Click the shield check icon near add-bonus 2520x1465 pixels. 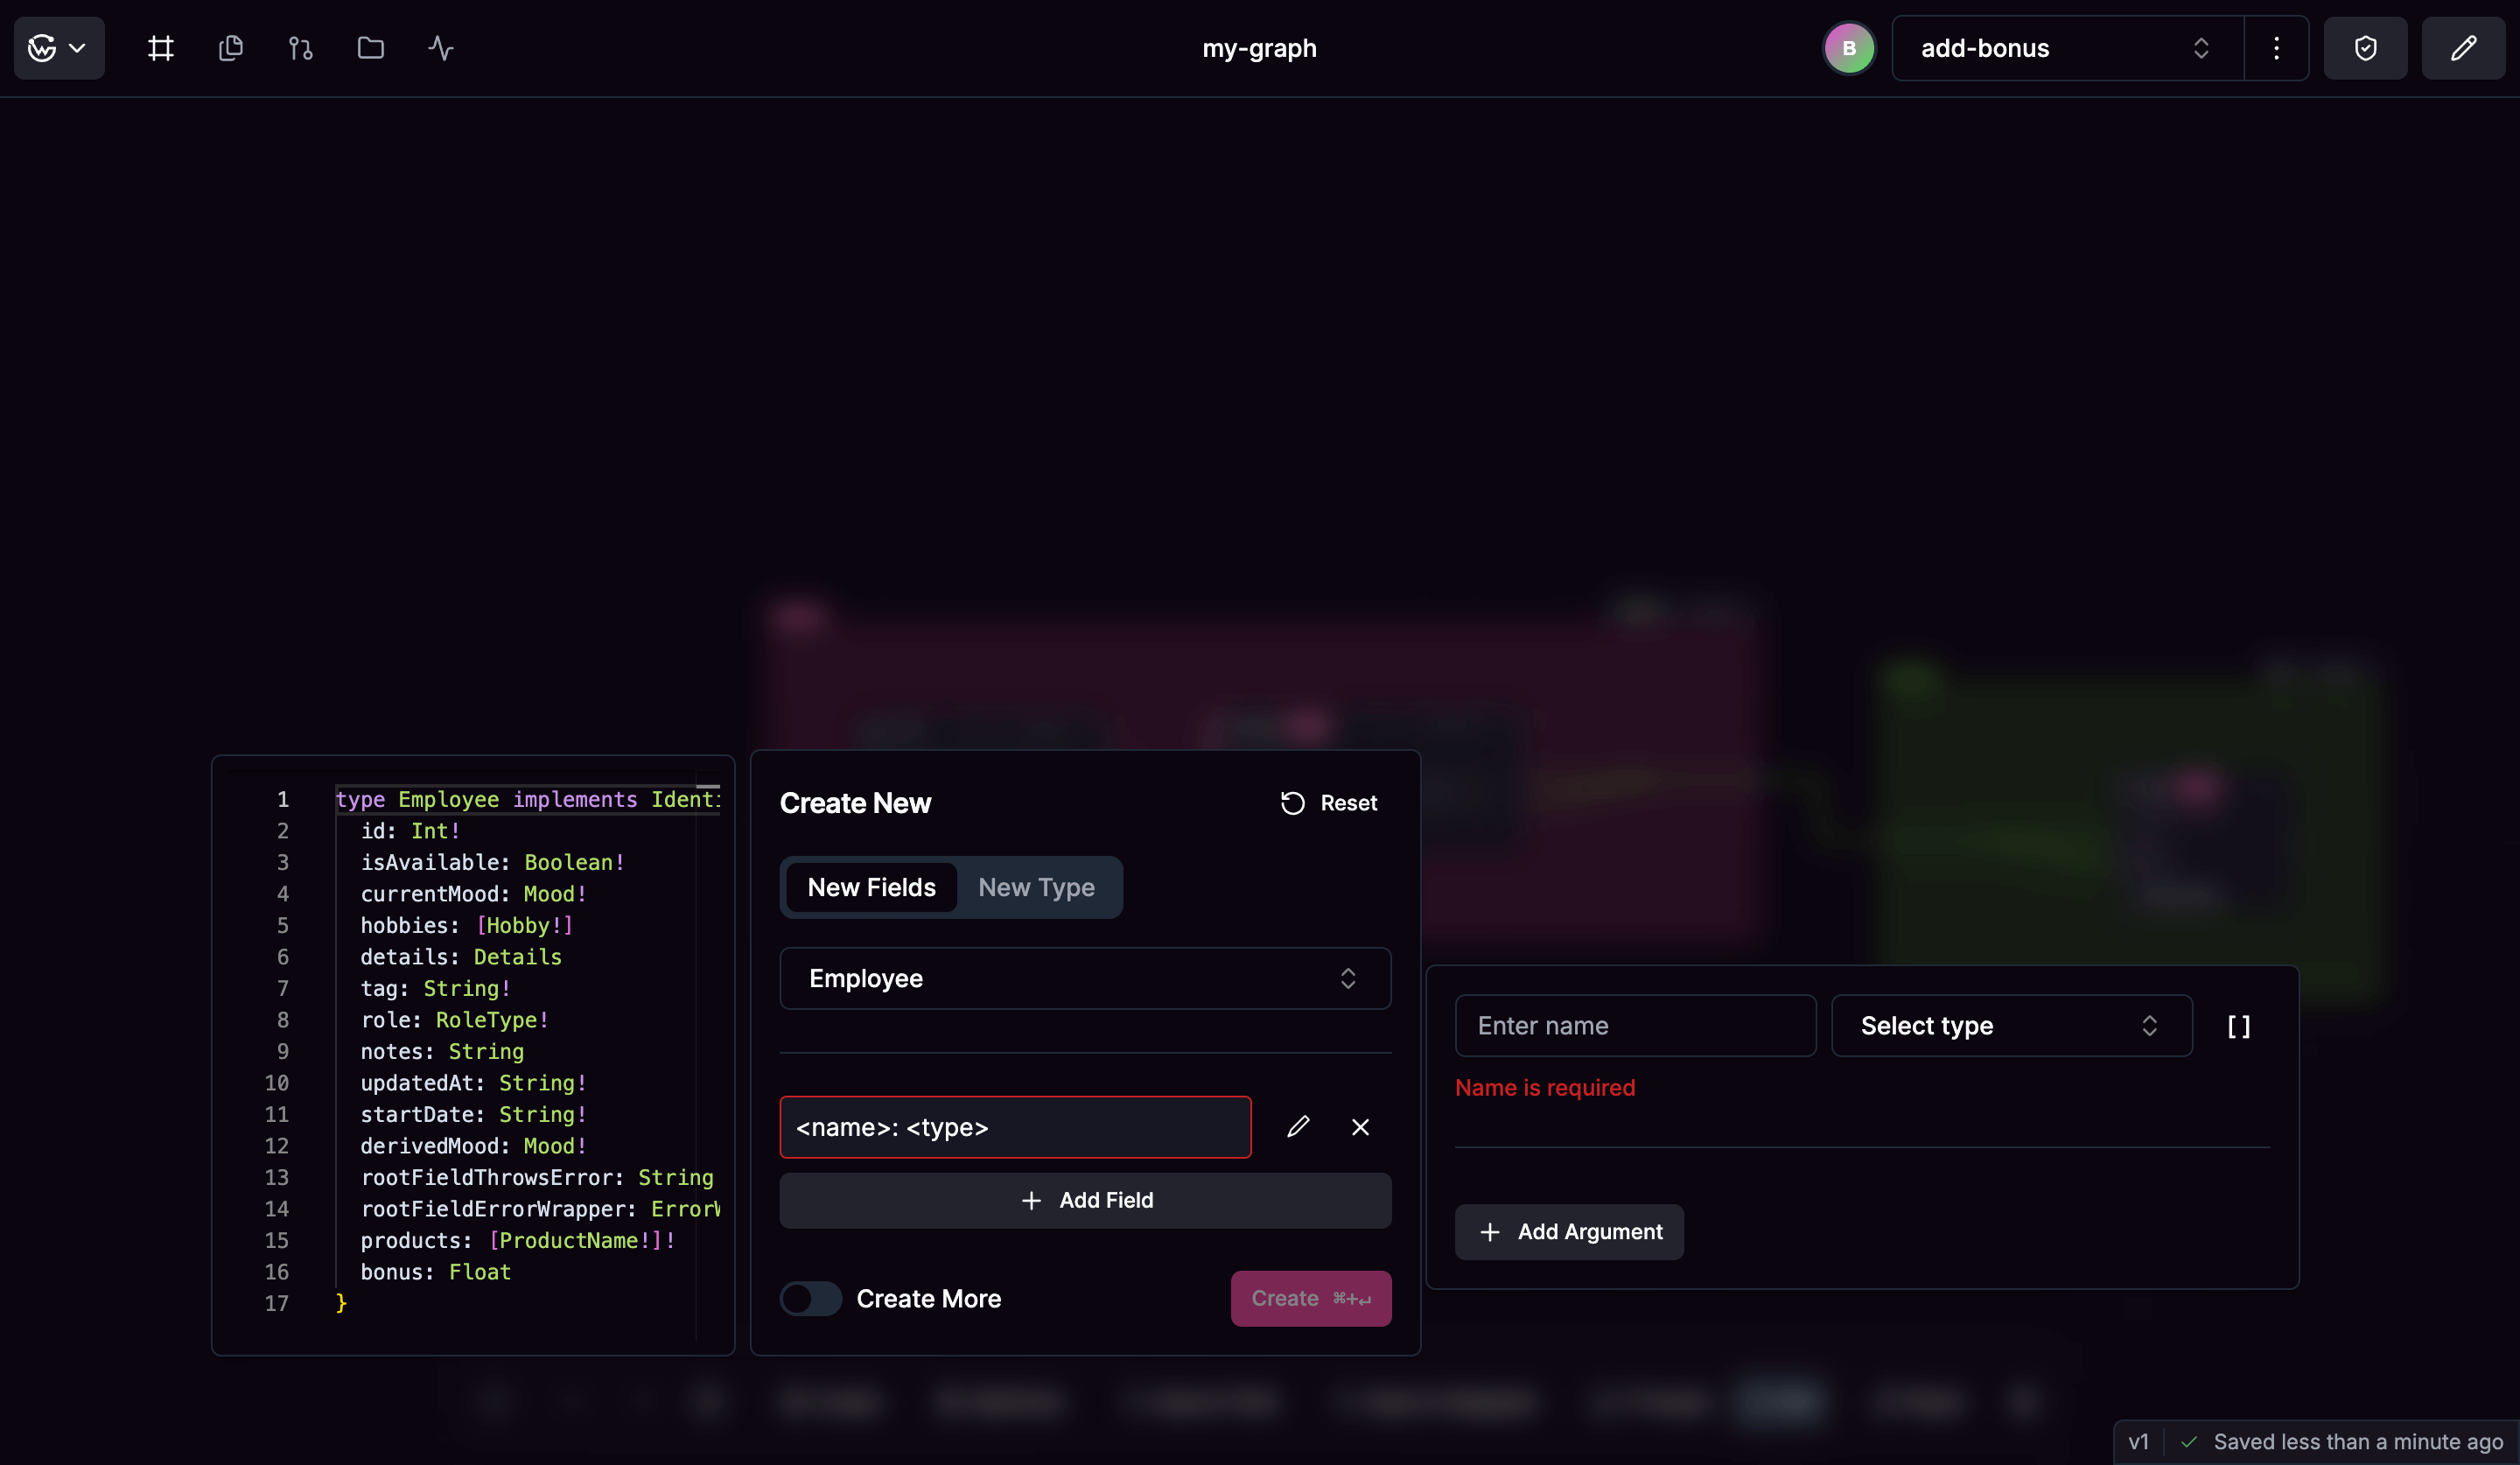coord(2365,47)
